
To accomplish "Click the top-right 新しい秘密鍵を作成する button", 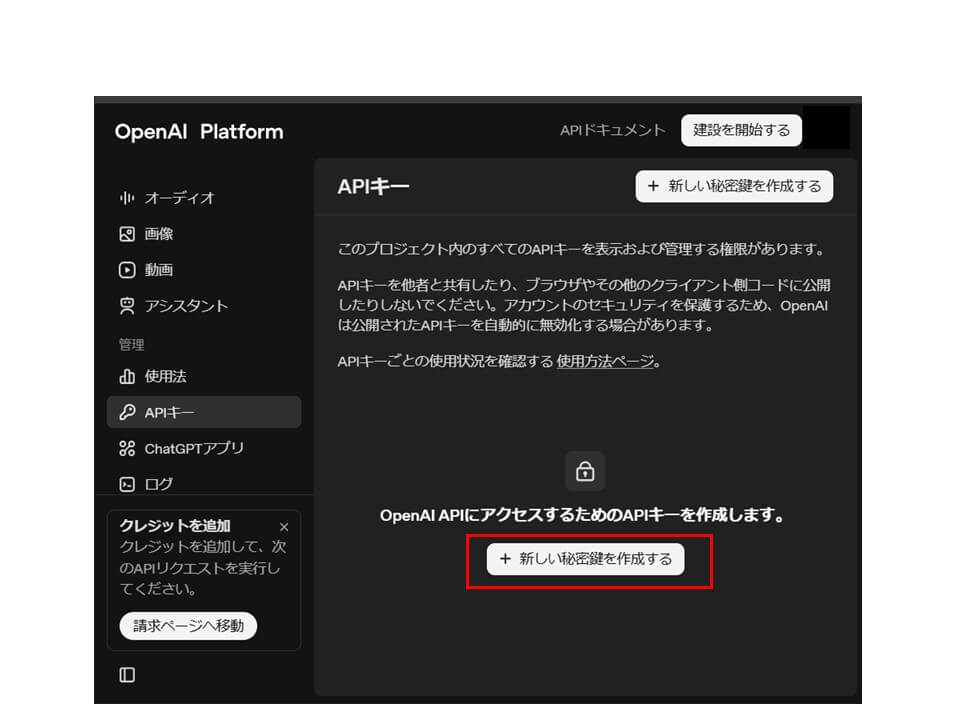I will 734,186.
